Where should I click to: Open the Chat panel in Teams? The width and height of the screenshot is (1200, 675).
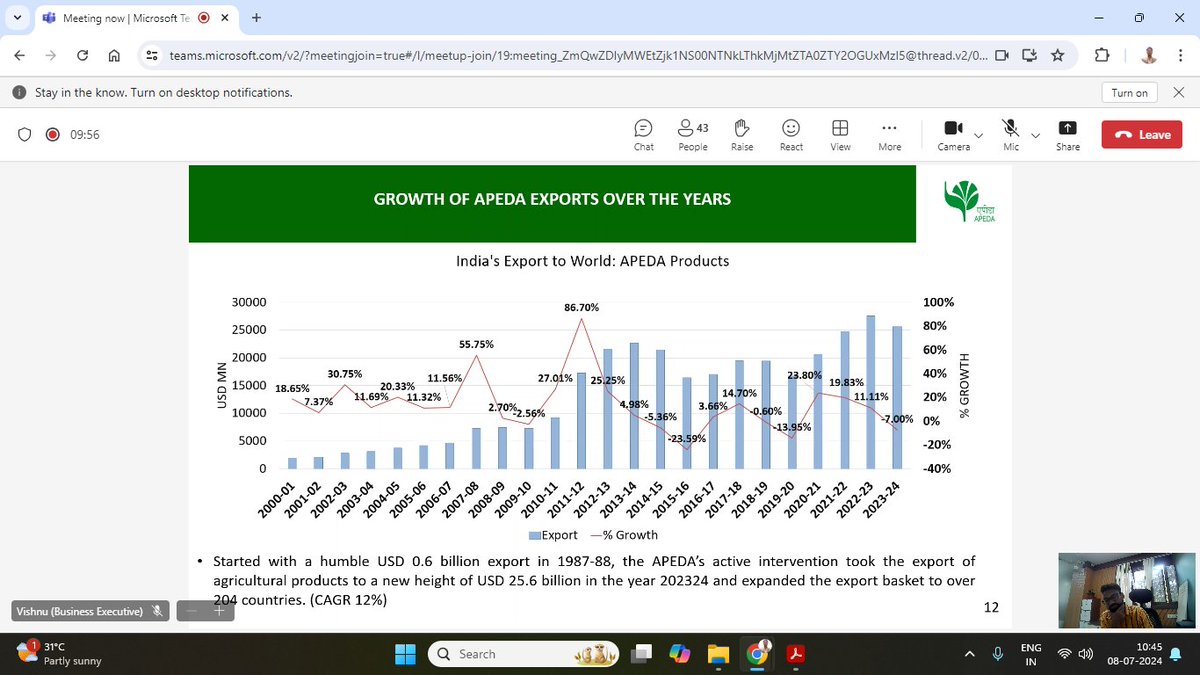643,135
